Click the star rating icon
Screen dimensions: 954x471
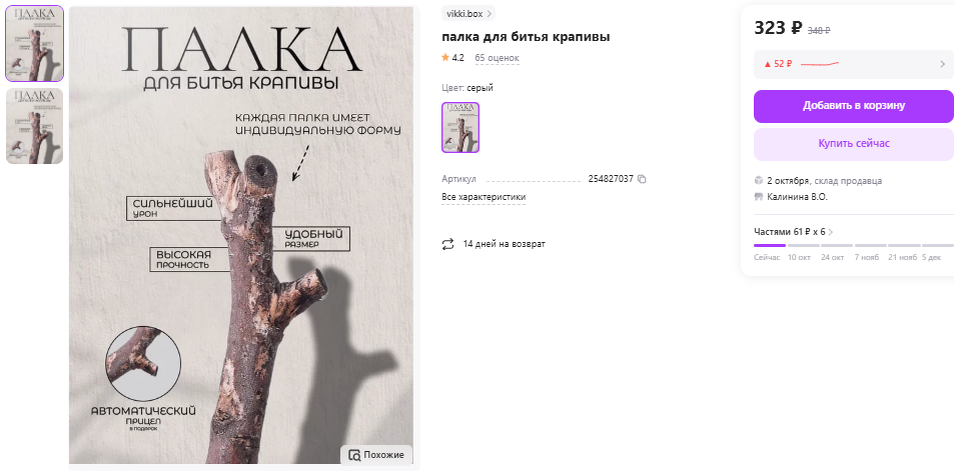[x=445, y=58]
